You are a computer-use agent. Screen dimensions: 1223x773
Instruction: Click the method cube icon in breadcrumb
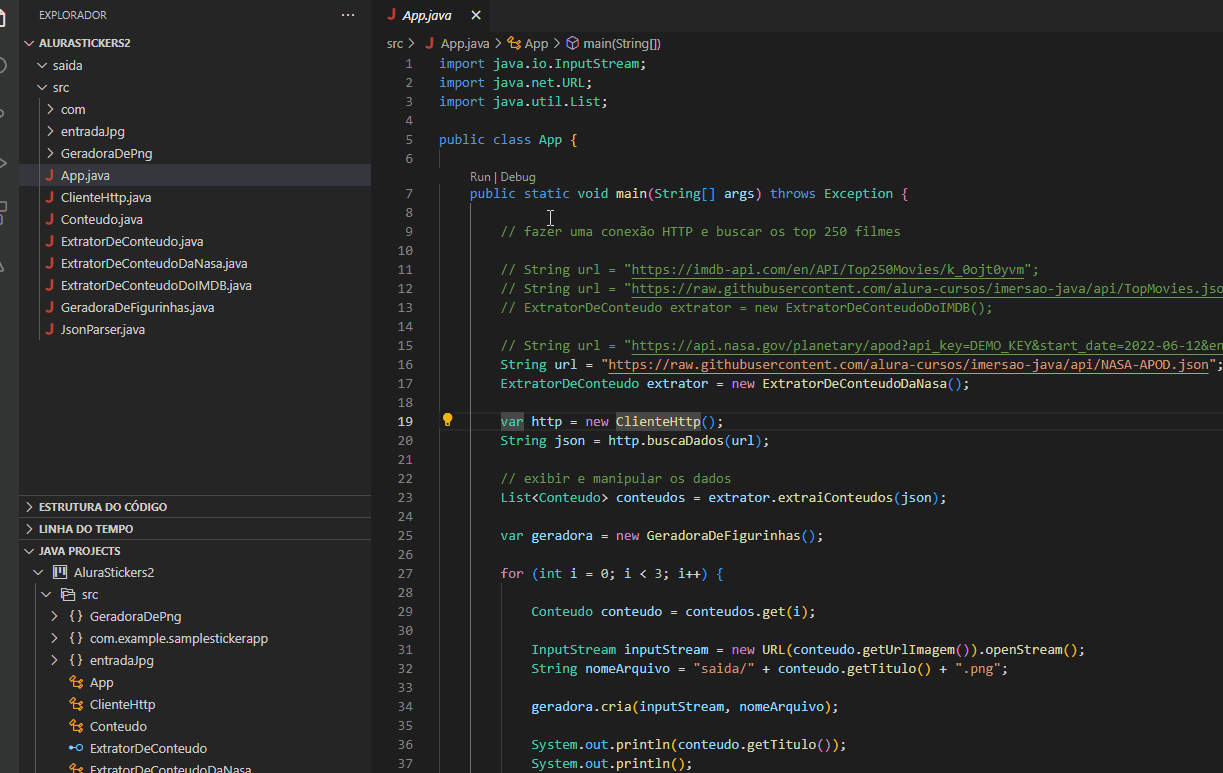[573, 43]
